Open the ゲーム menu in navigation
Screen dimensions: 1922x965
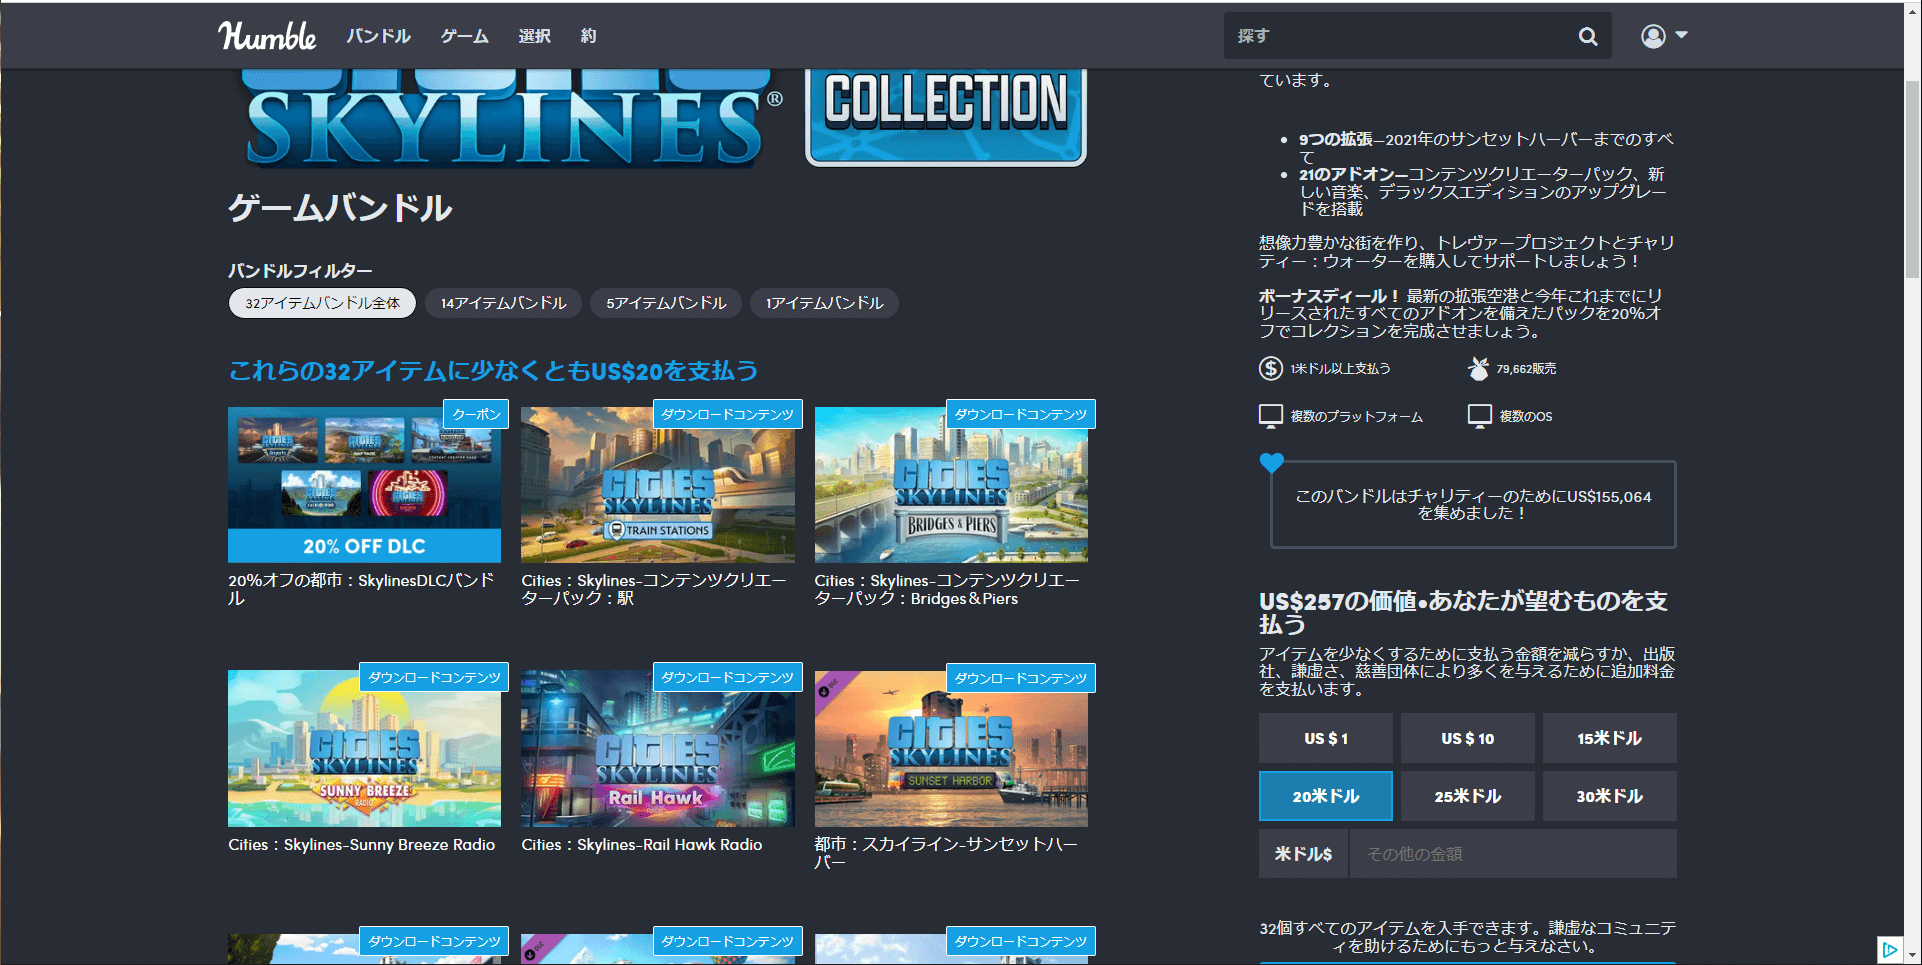[x=464, y=36]
